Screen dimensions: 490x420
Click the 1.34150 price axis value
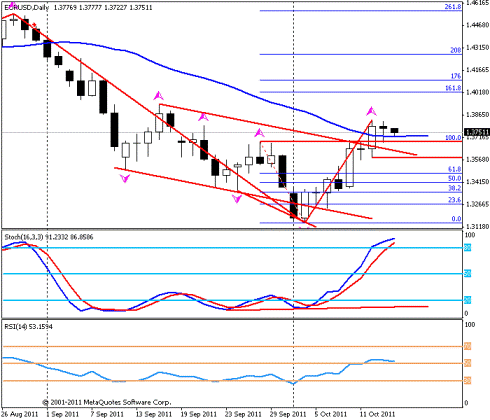pos(477,182)
